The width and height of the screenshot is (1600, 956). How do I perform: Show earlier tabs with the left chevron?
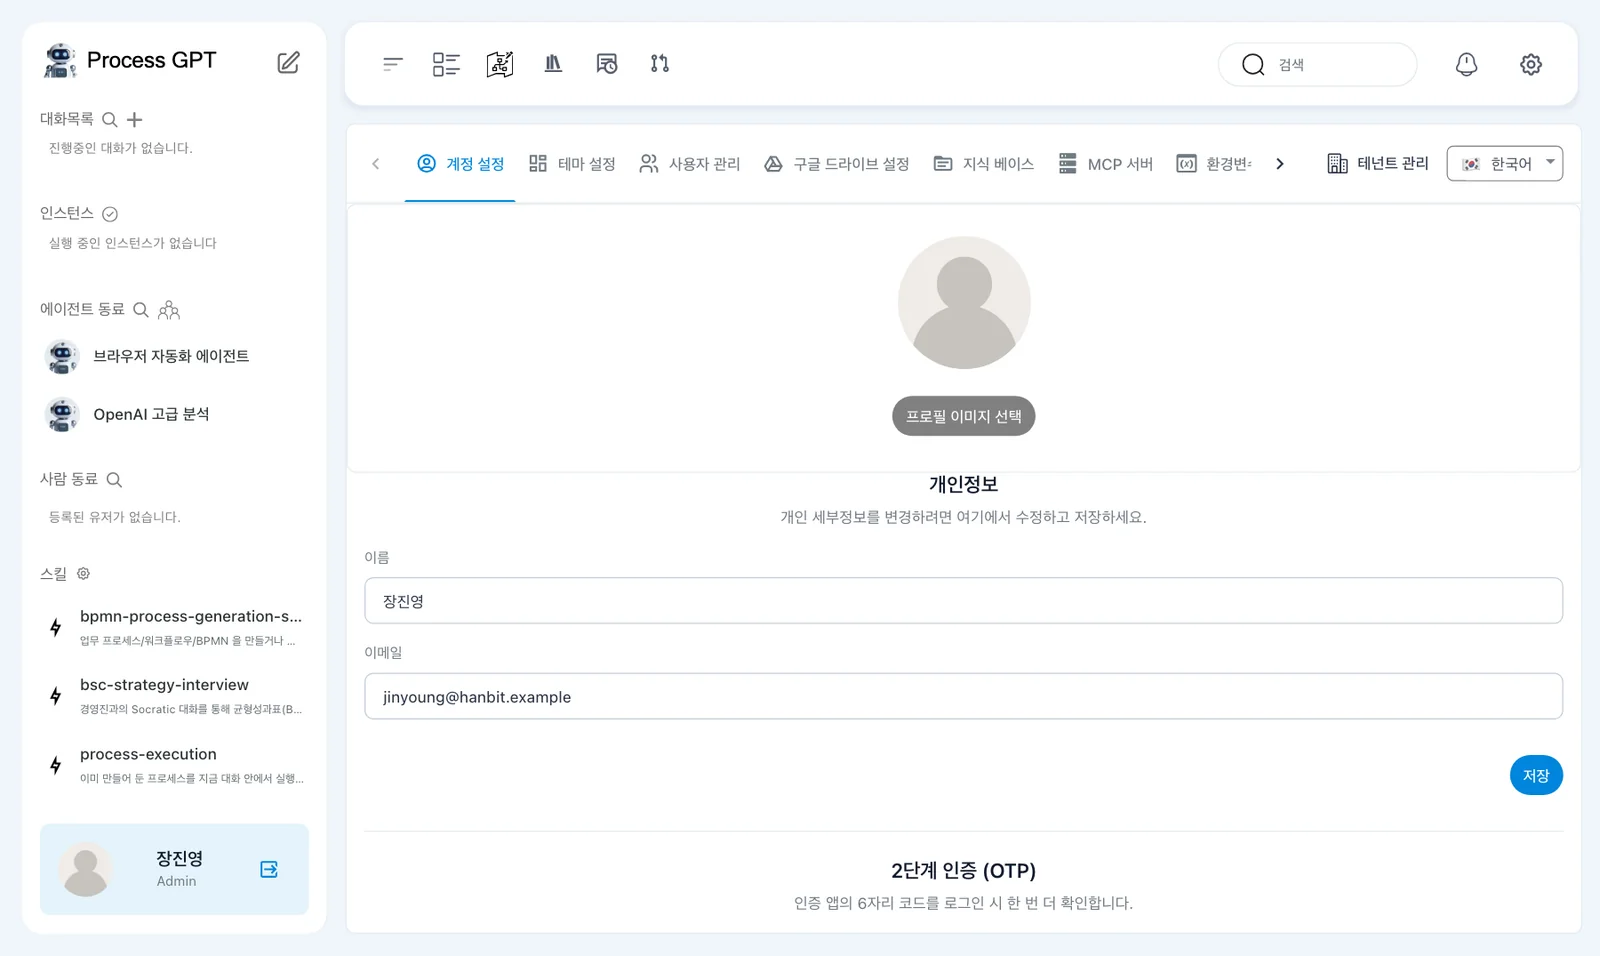376,164
